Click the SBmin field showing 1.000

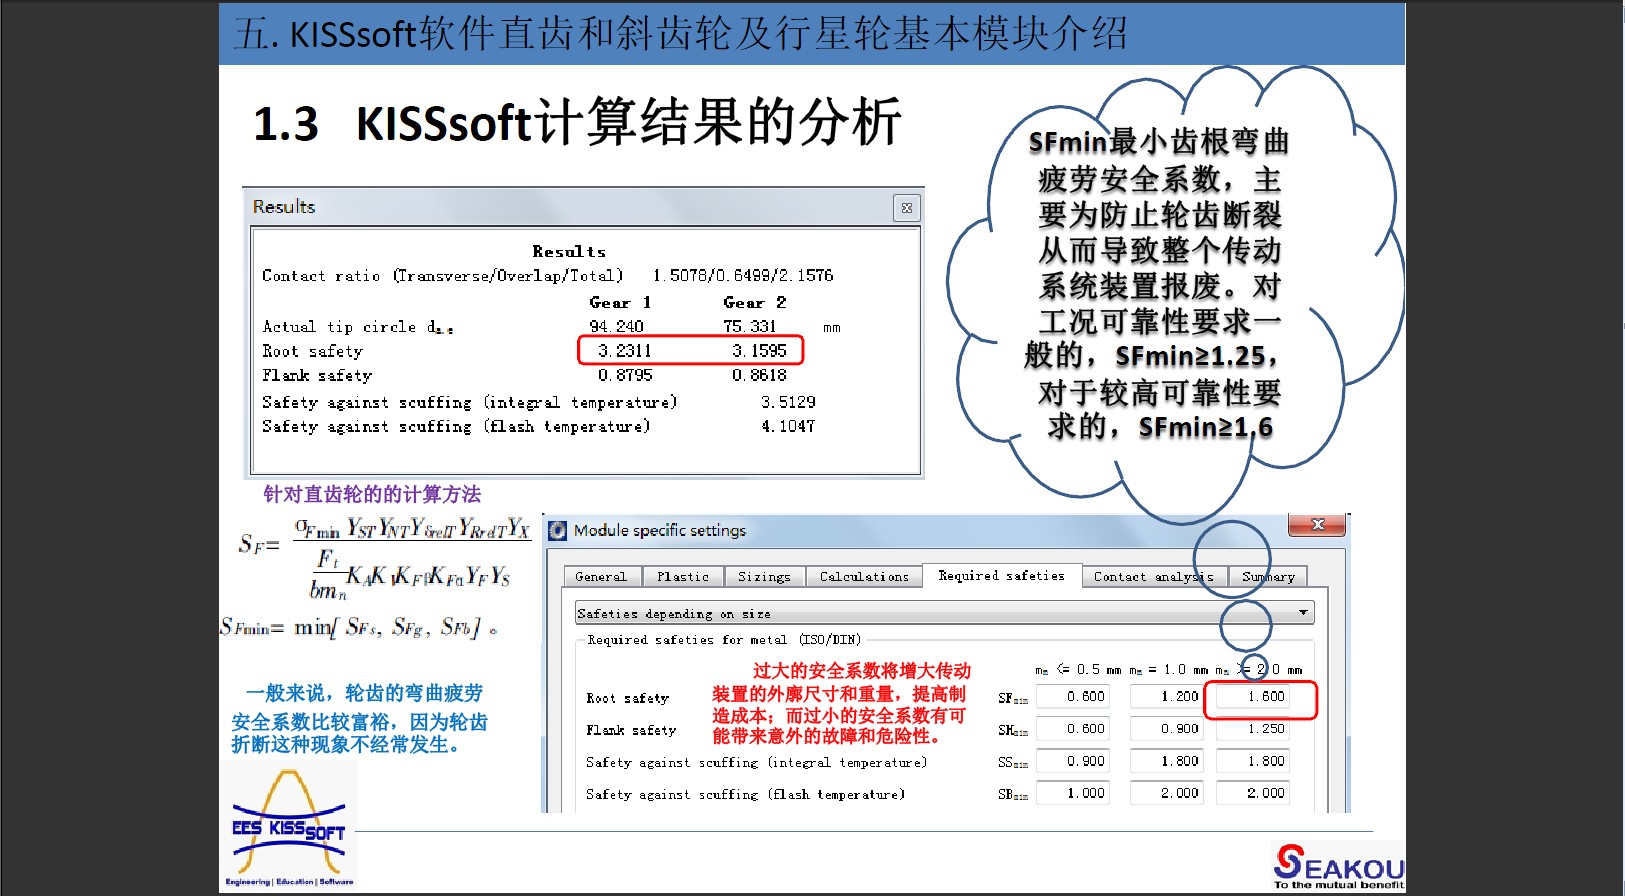tap(1073, 793)
